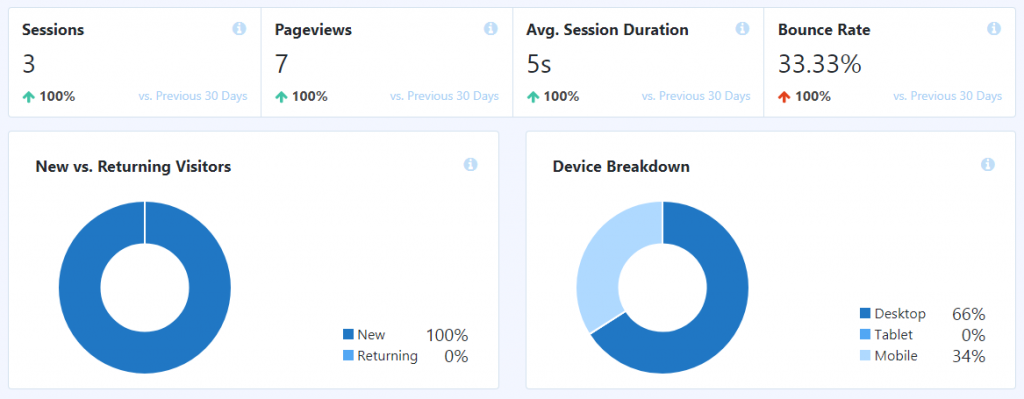Screen dimensions: 1024x399
Task: Click the Sessions card title
Action: (x=53, y=29)
